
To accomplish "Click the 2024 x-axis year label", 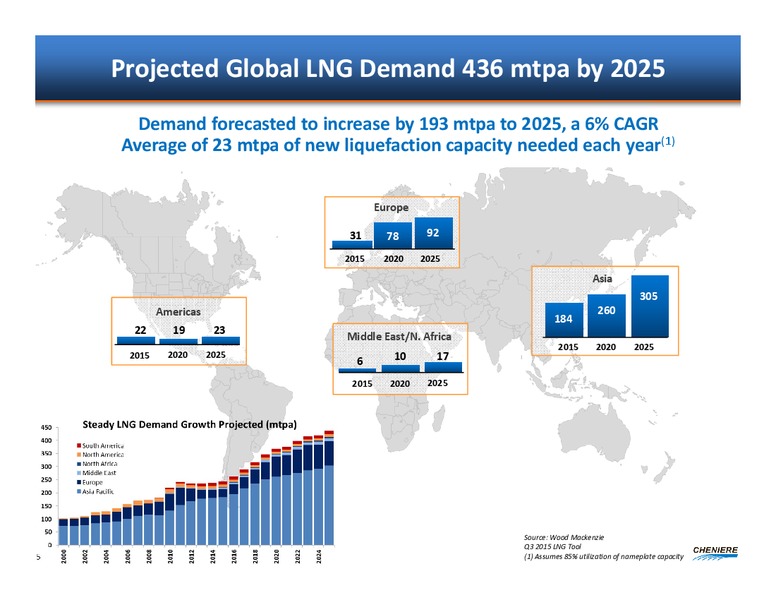I will pyautogui.click(x=319, y=556).
